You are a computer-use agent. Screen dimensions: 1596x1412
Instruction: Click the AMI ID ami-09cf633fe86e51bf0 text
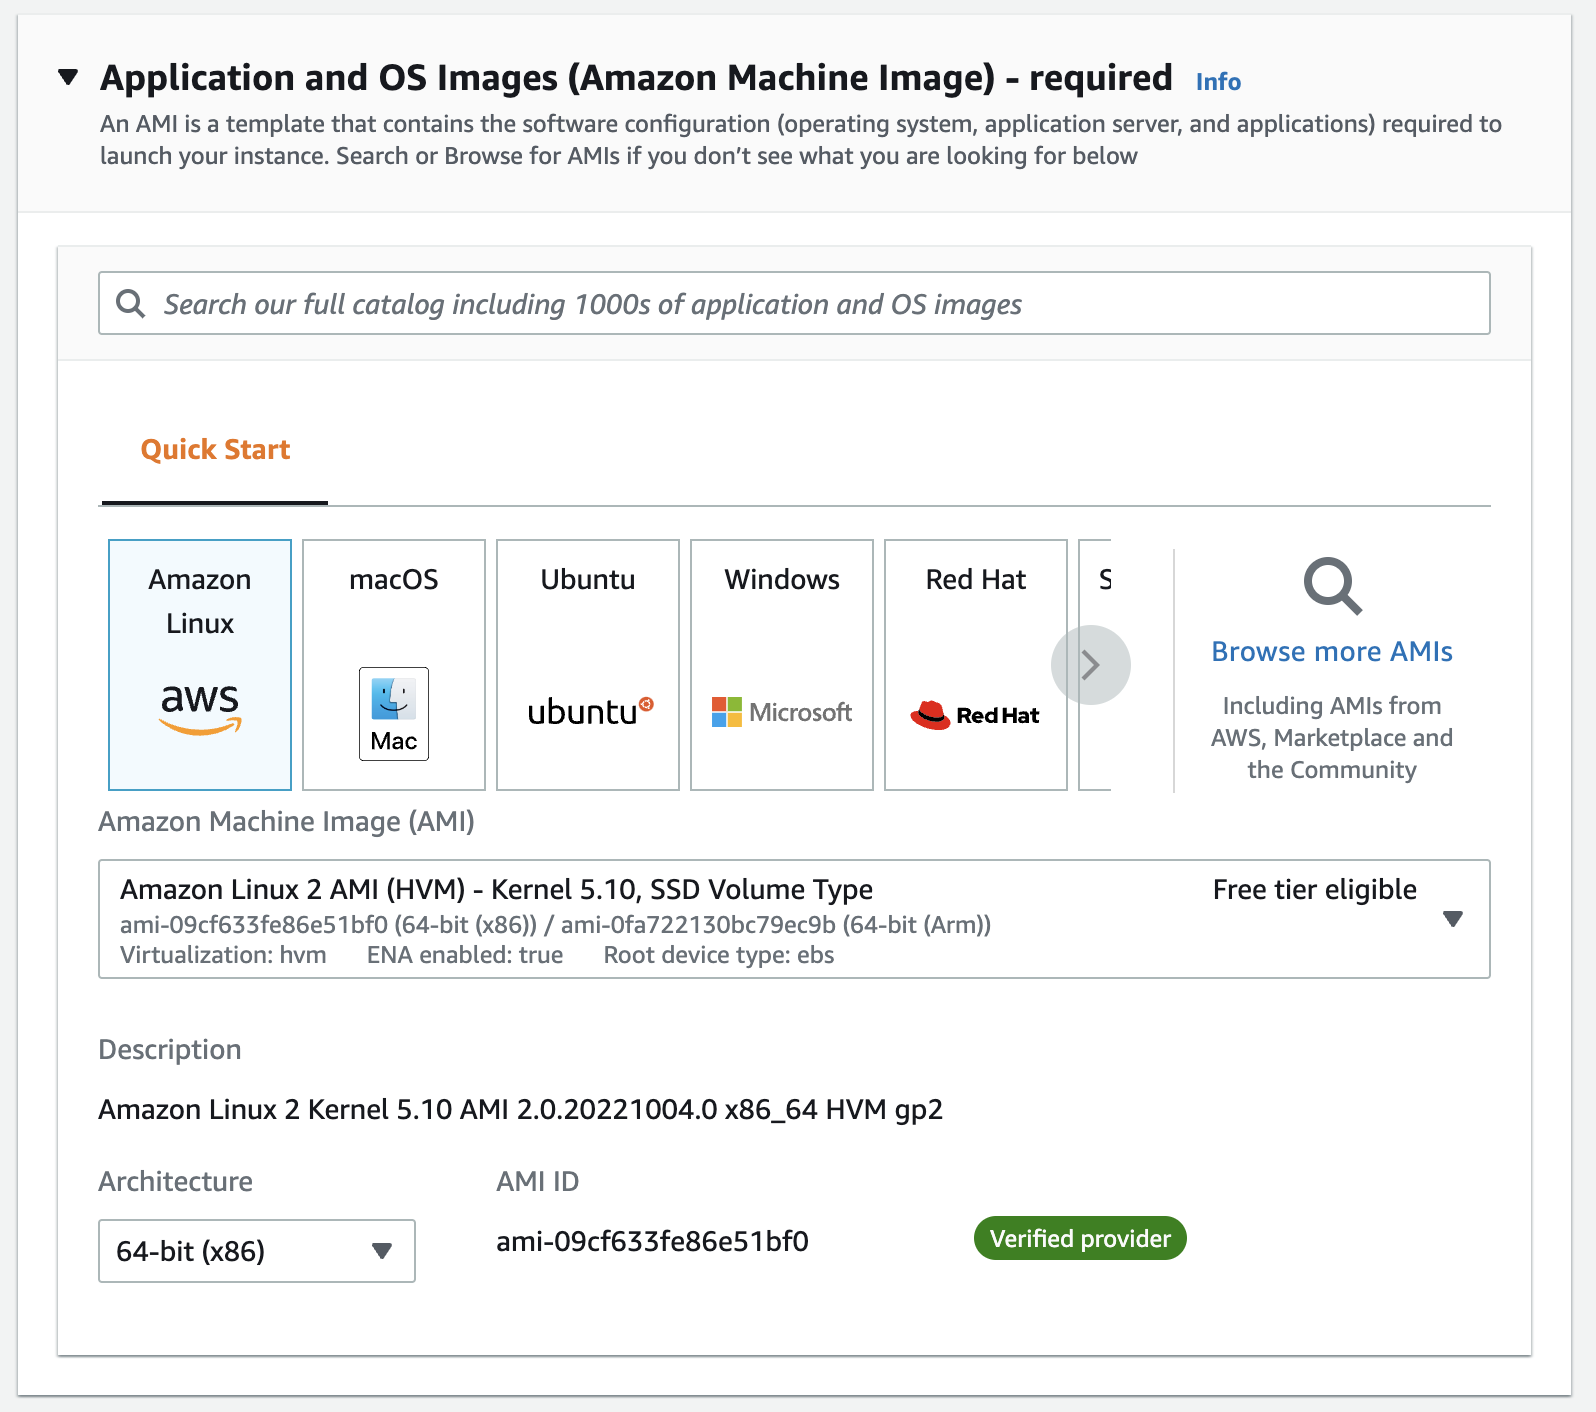652,1242
